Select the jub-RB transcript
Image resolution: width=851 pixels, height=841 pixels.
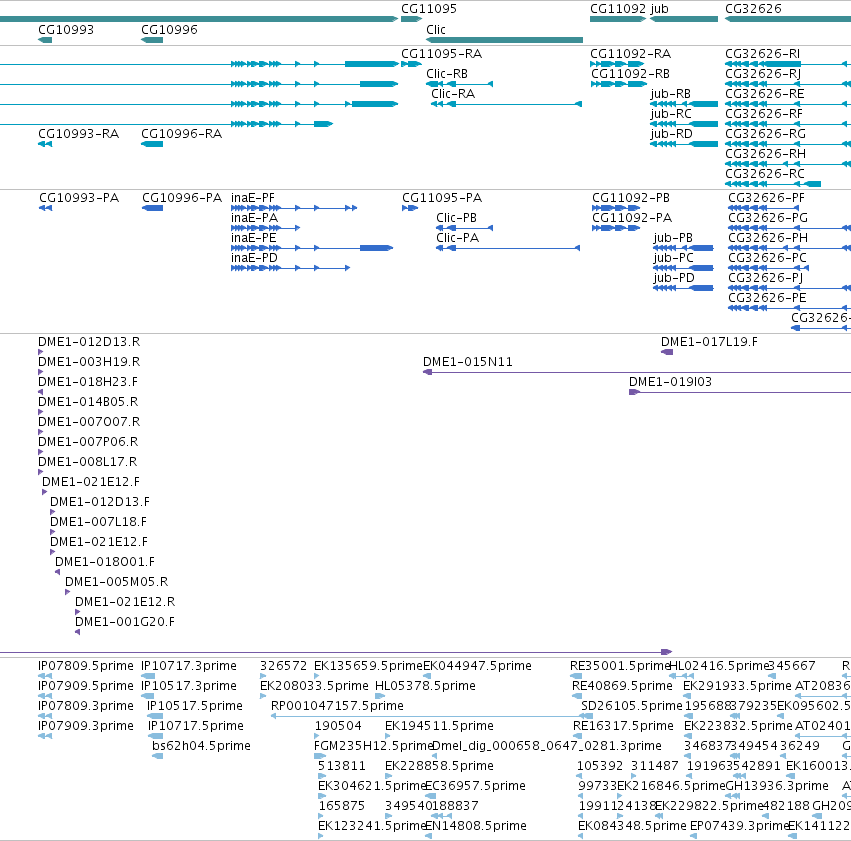[684, 104]
